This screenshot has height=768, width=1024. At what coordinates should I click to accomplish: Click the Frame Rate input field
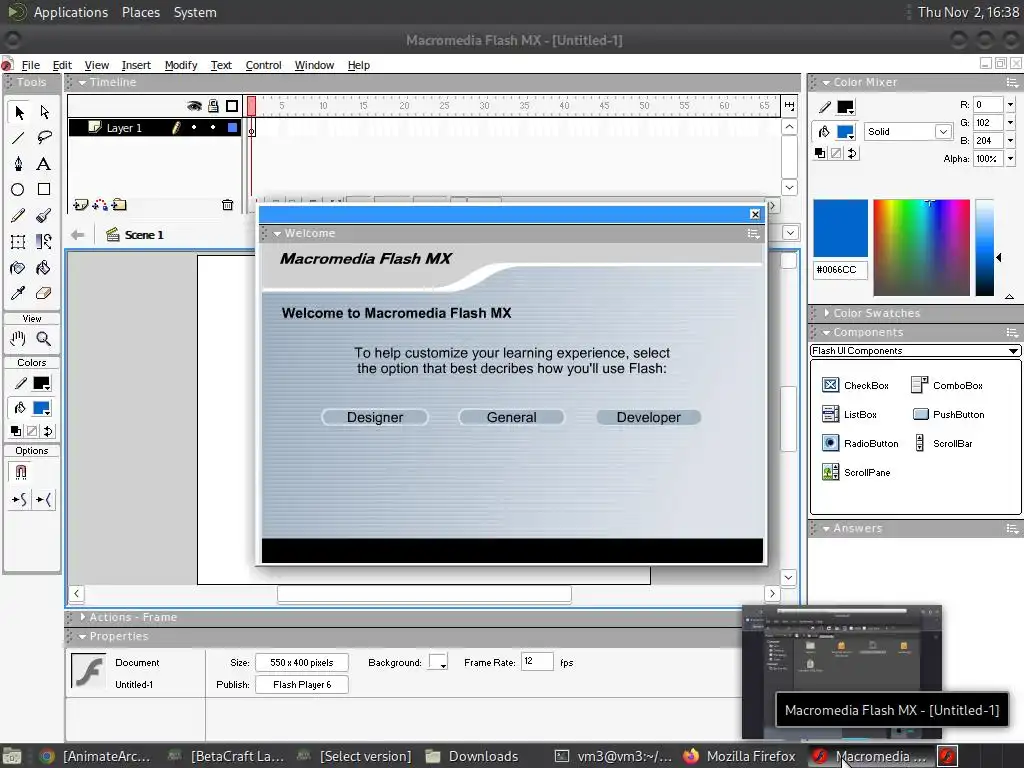[x=537, y=662]
